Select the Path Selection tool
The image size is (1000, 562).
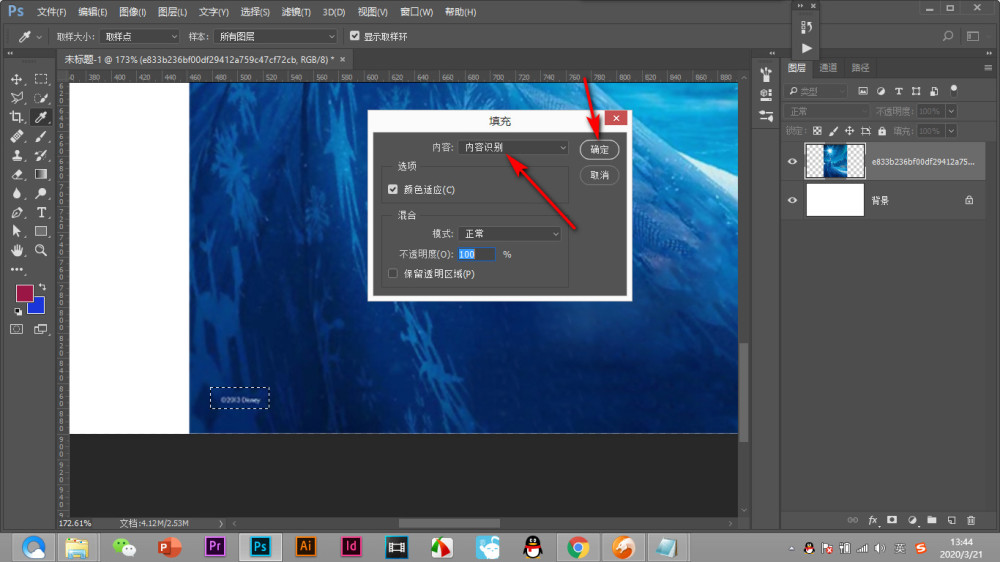click(x=17, y=231)
